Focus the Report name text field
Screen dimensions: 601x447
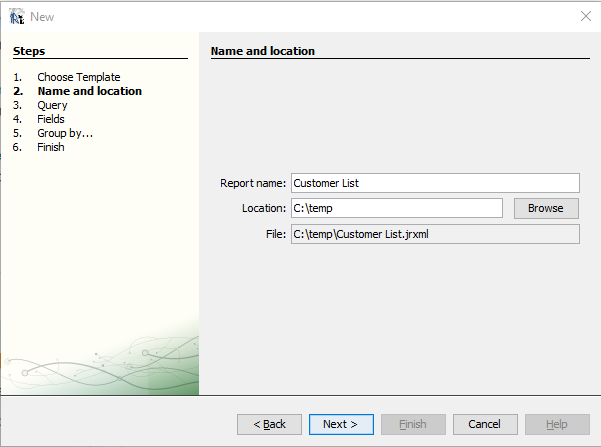435,183
